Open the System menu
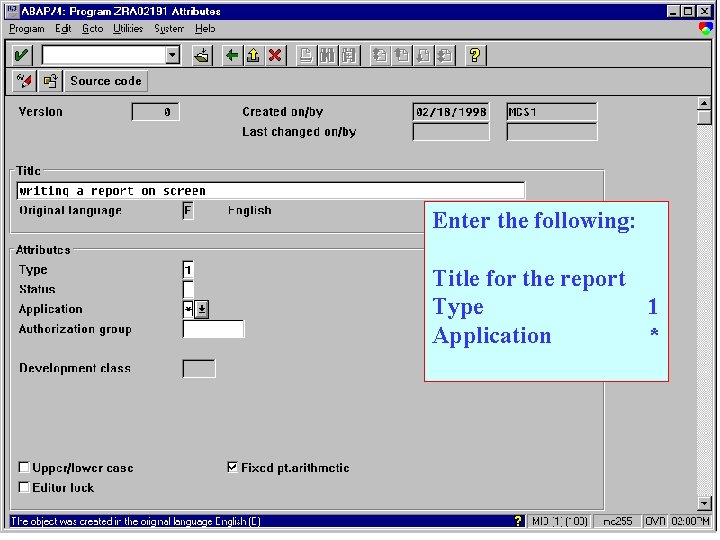Image resolution: width=720 pixels, height=540 pixels. tap(169, 28)
